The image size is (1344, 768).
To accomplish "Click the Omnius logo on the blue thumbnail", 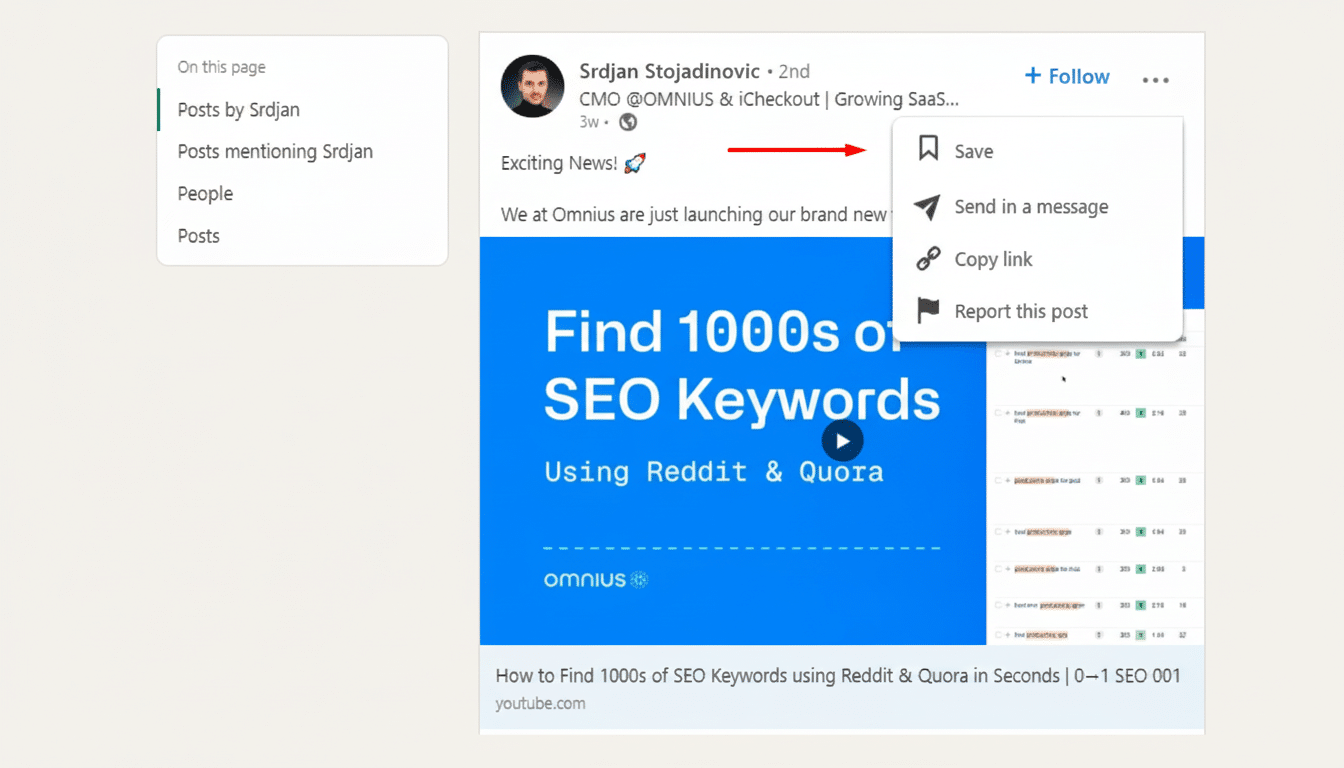I will pos(596,579).
